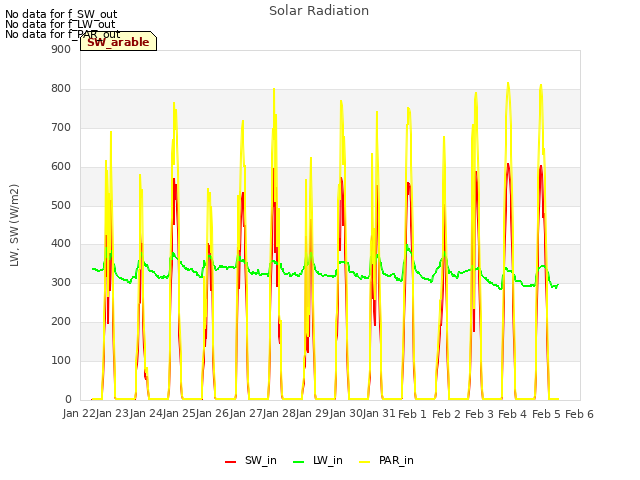Viewport: 640px width, 480px height.
Task: Click the LW_in legend label
Action: [327, 460]
